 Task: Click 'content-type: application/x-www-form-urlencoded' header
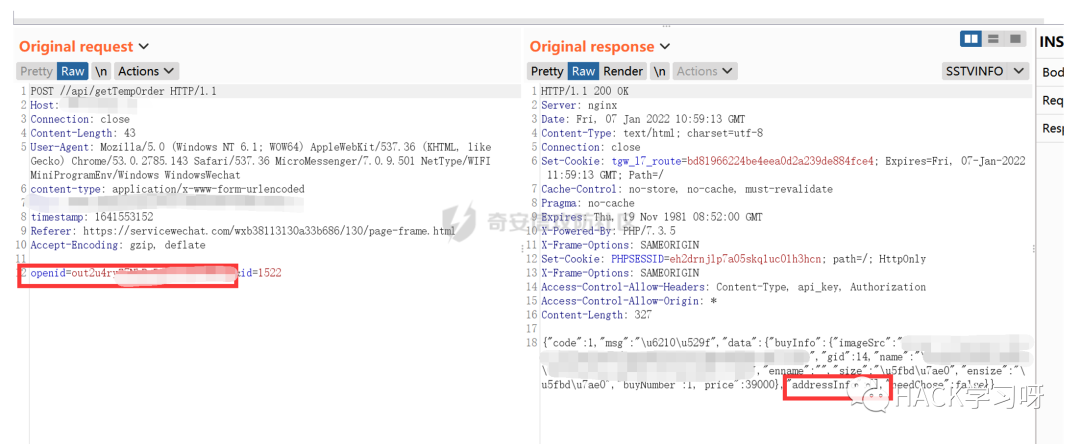click(167, 189)
